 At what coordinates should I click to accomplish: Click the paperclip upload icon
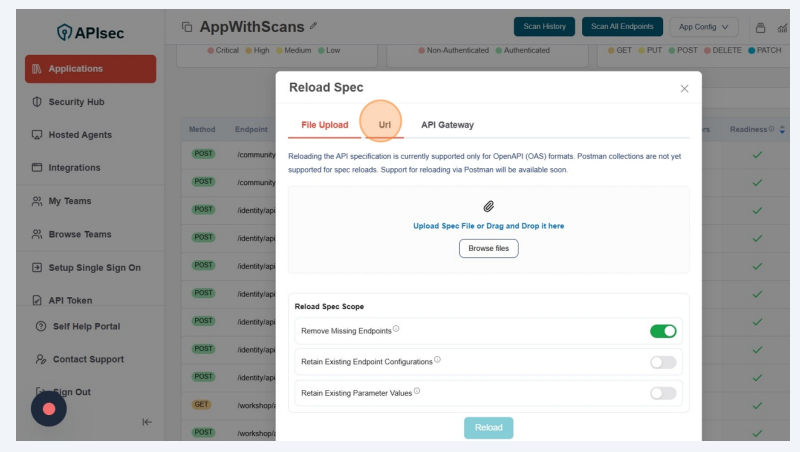(489, 207)
